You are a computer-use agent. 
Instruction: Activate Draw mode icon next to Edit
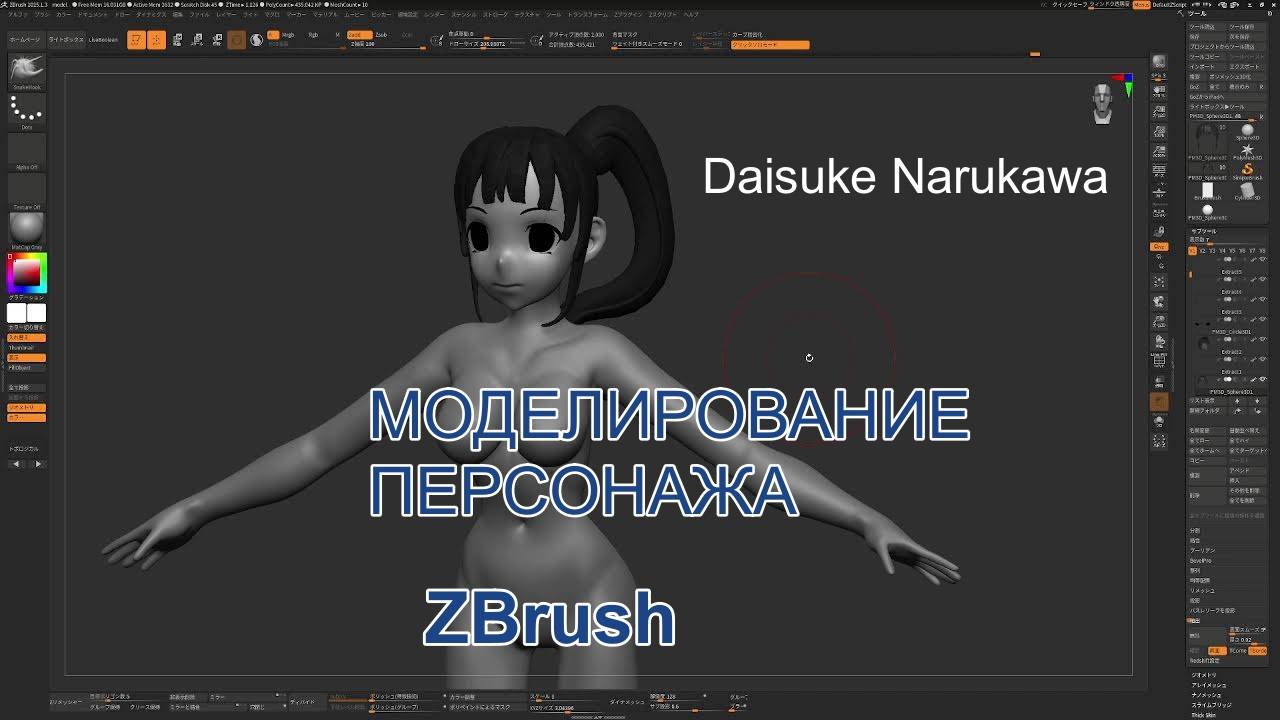pos(156,40)
